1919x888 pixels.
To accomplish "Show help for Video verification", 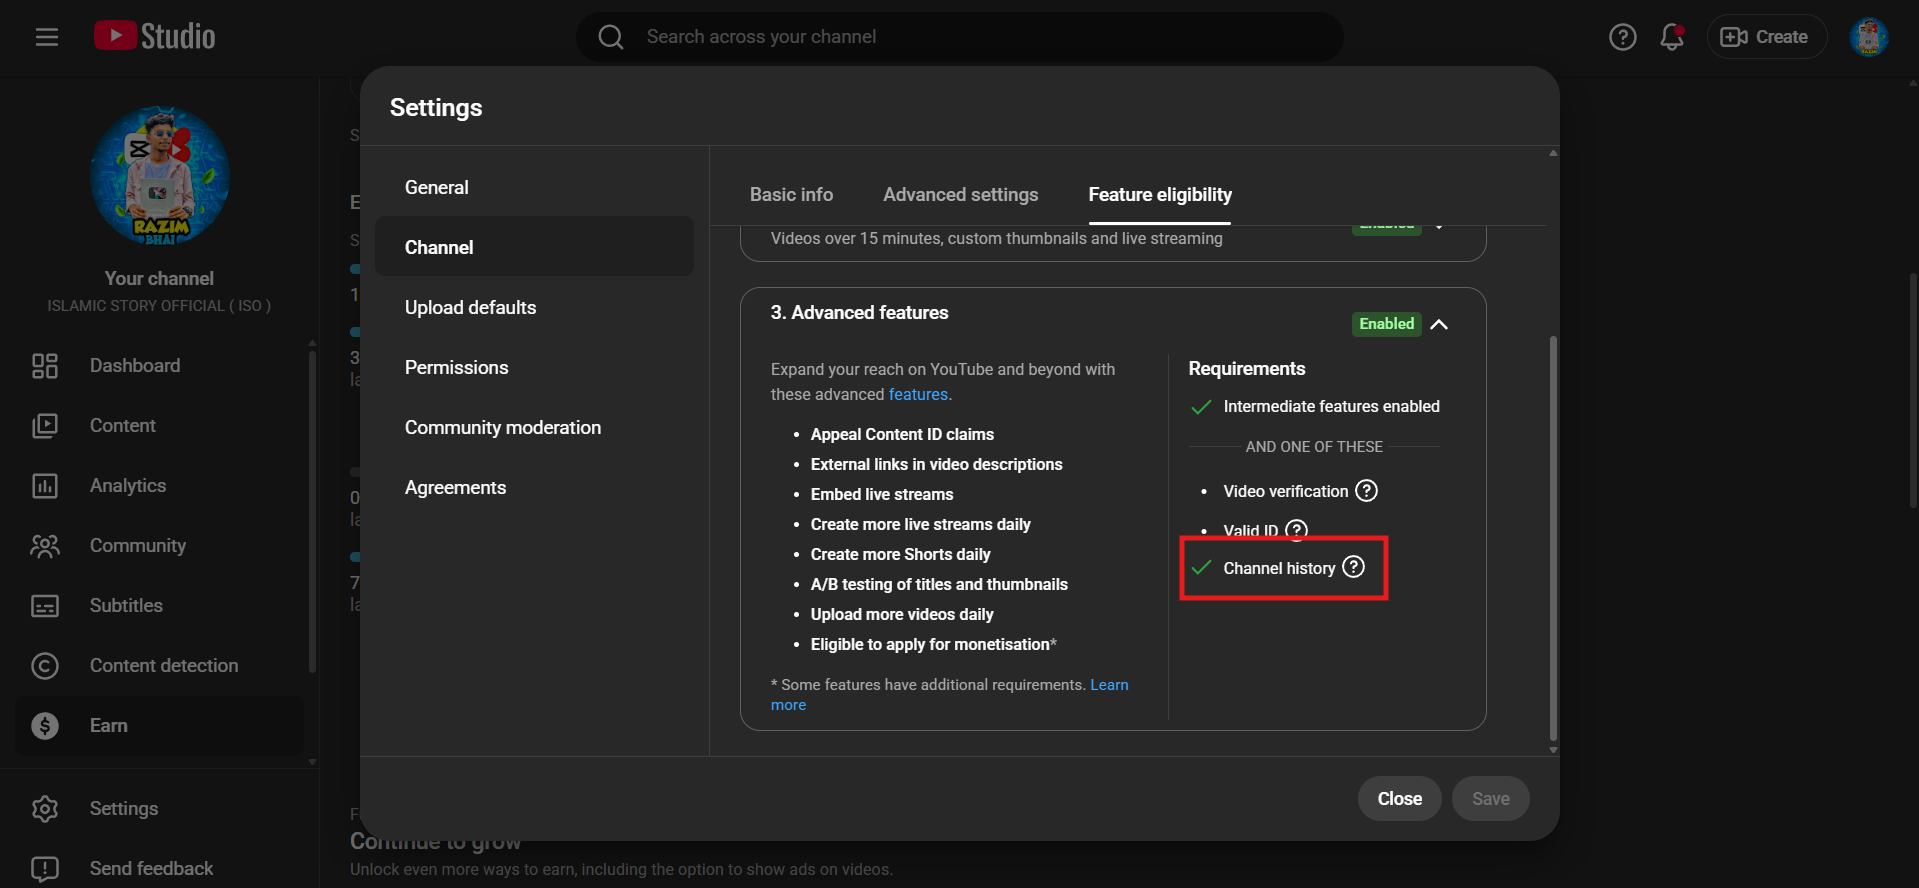I will (x=1366, y=491).
